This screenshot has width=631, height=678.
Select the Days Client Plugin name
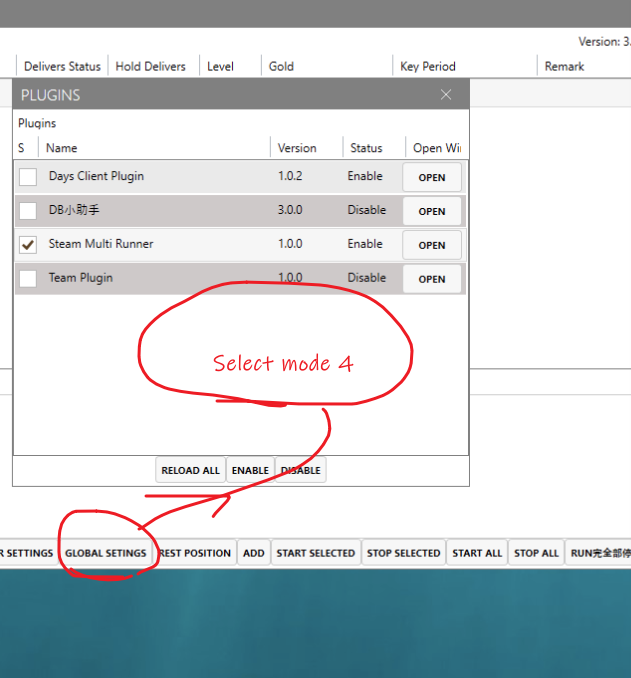pyautogui.click(x=96, y=176)
